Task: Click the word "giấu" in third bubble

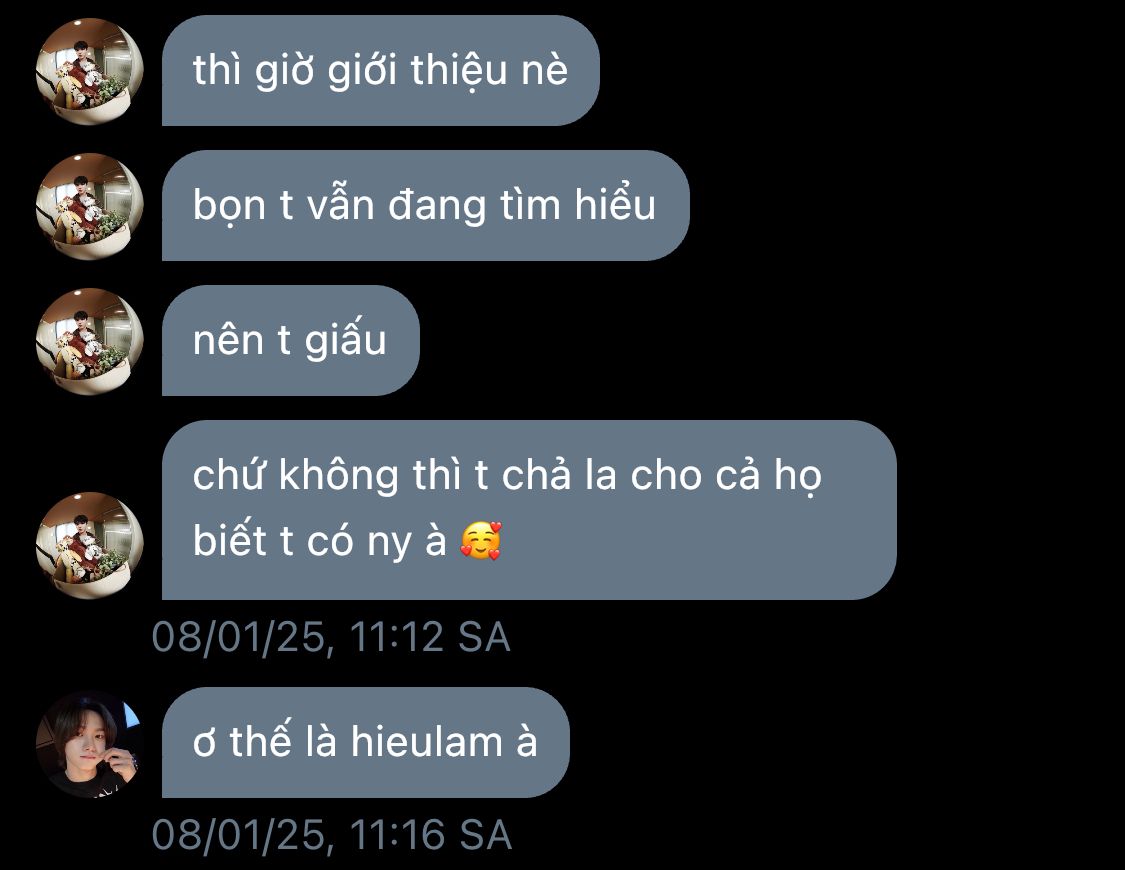Action: pyautogui.click(x=345, y=340)
